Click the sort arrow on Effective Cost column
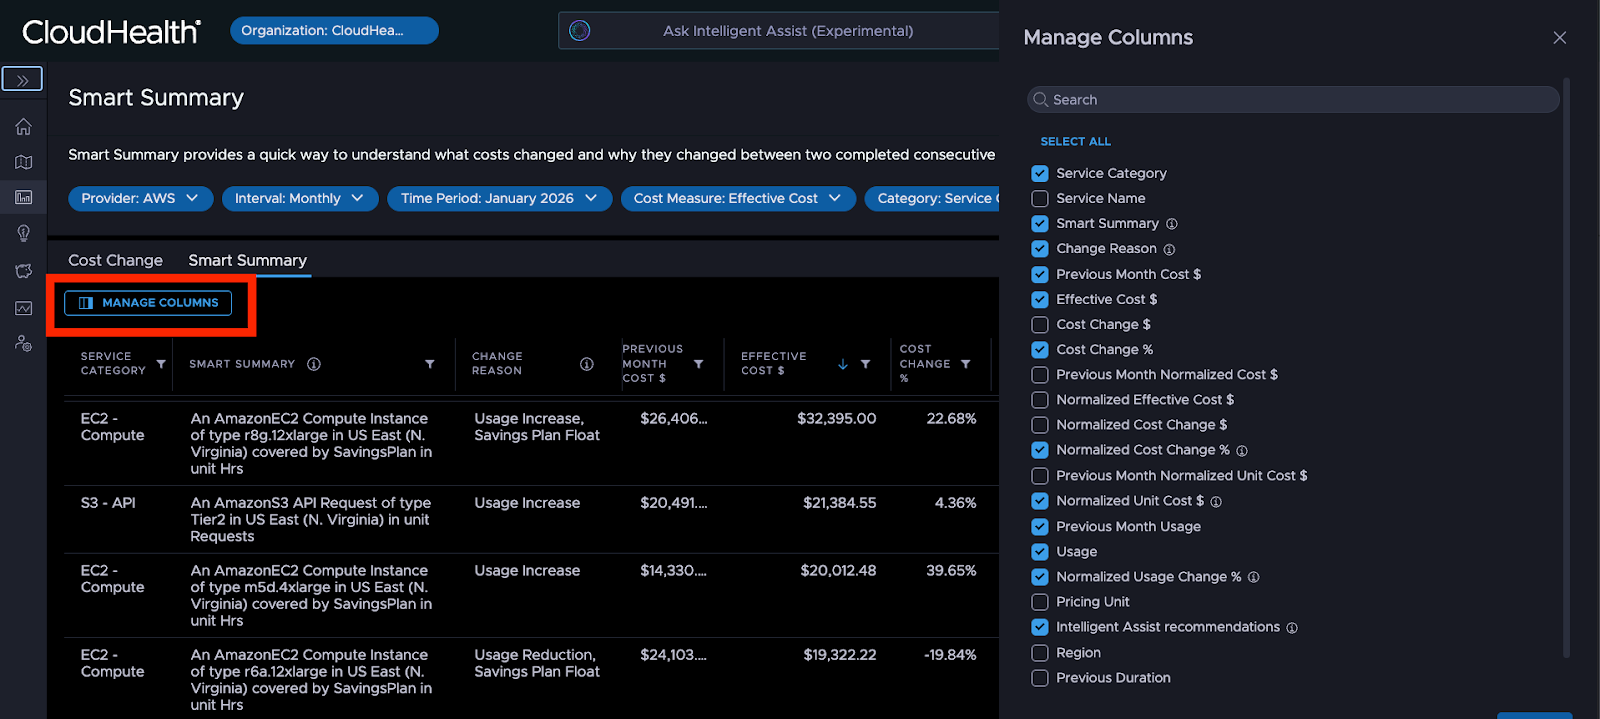 tap(843, 364)
